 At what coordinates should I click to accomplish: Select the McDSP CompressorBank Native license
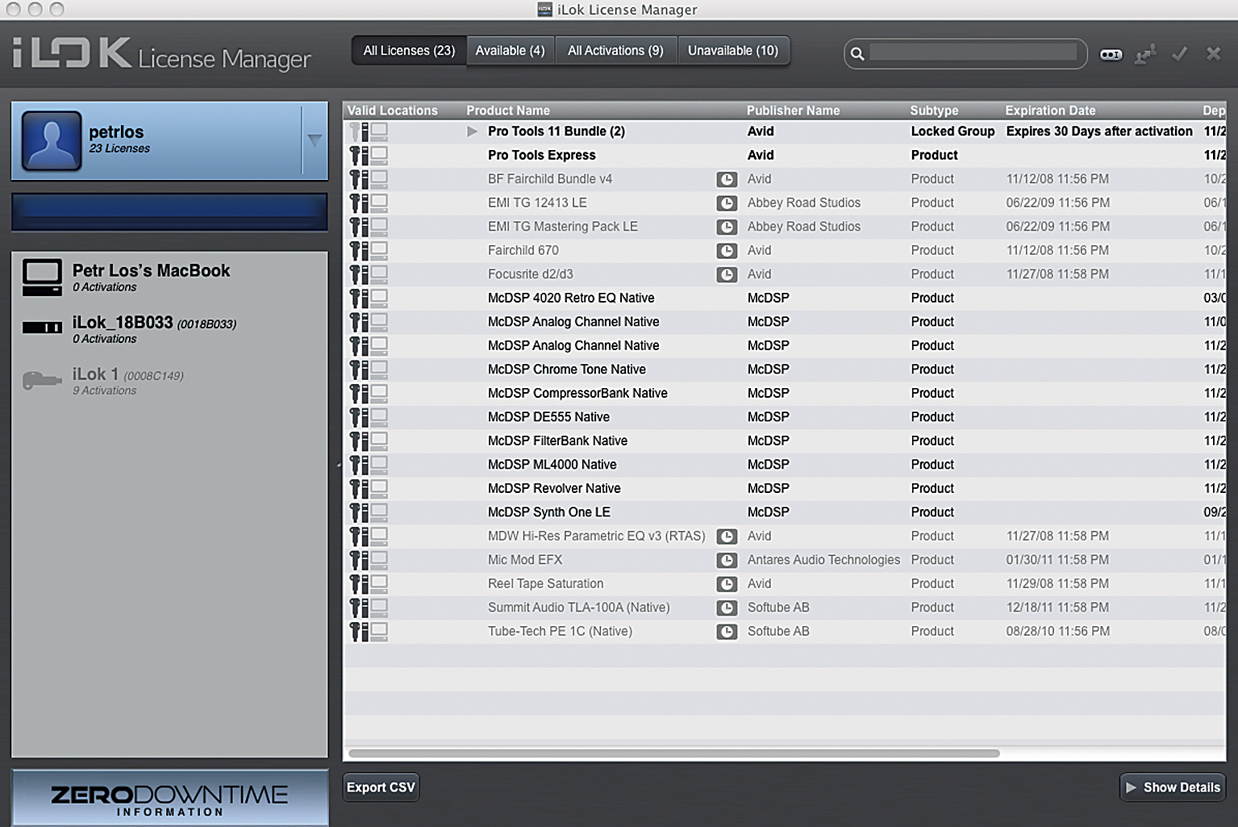[784, 393]
